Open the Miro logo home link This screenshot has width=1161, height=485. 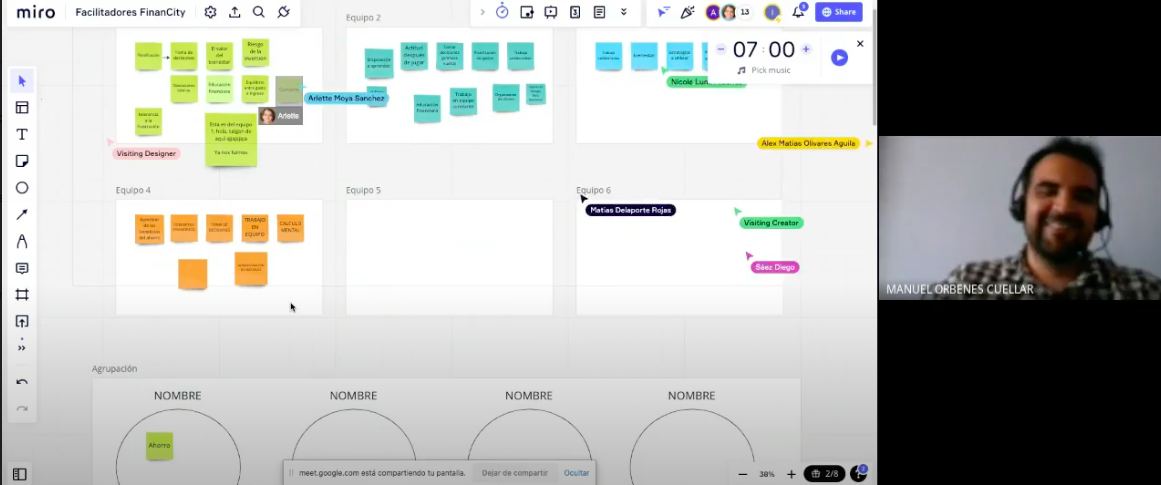tap(36, 12)
